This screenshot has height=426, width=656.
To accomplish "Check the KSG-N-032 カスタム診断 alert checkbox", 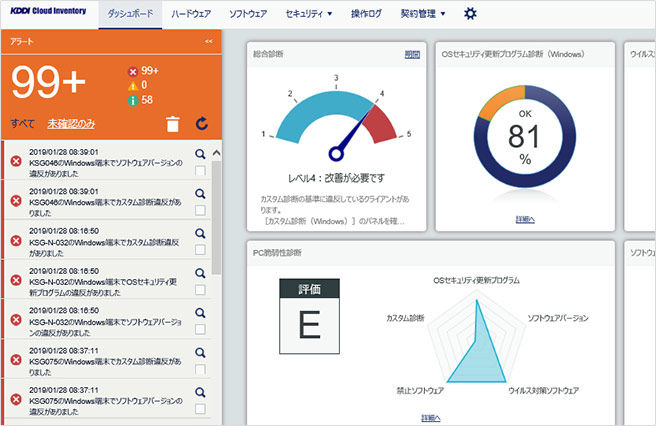I will point(200,250).
